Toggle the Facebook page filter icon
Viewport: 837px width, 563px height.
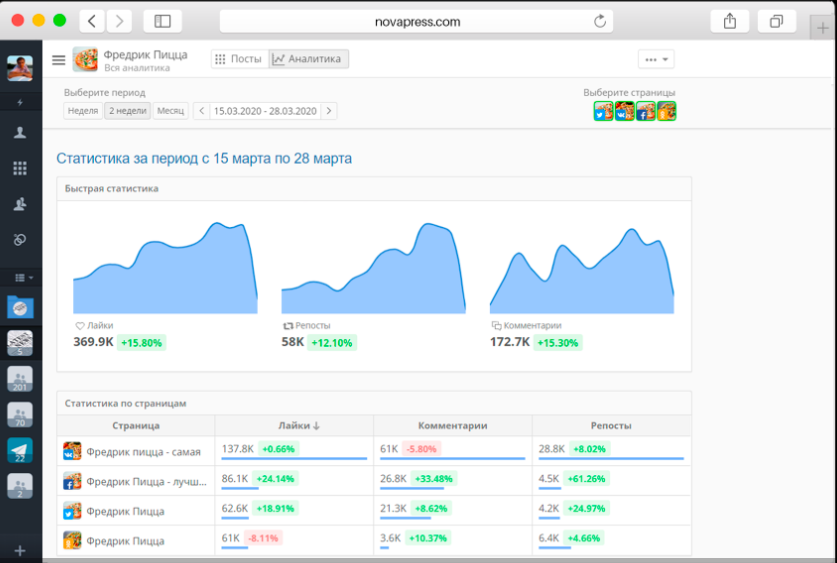click(645, 111)
